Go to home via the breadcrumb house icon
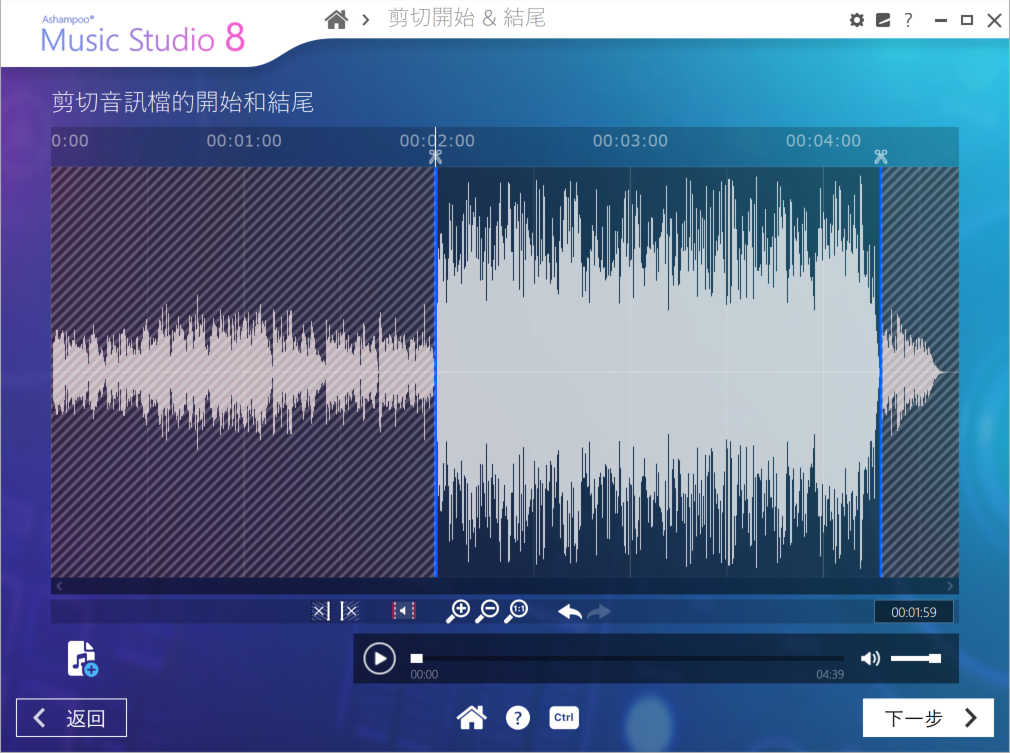 (336, 19)
